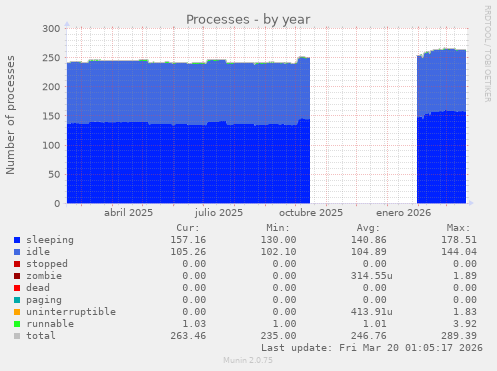The image size is (497, 371).
Task: Click the 'Munin 2.0.75' version text
Action: [248, 360]
